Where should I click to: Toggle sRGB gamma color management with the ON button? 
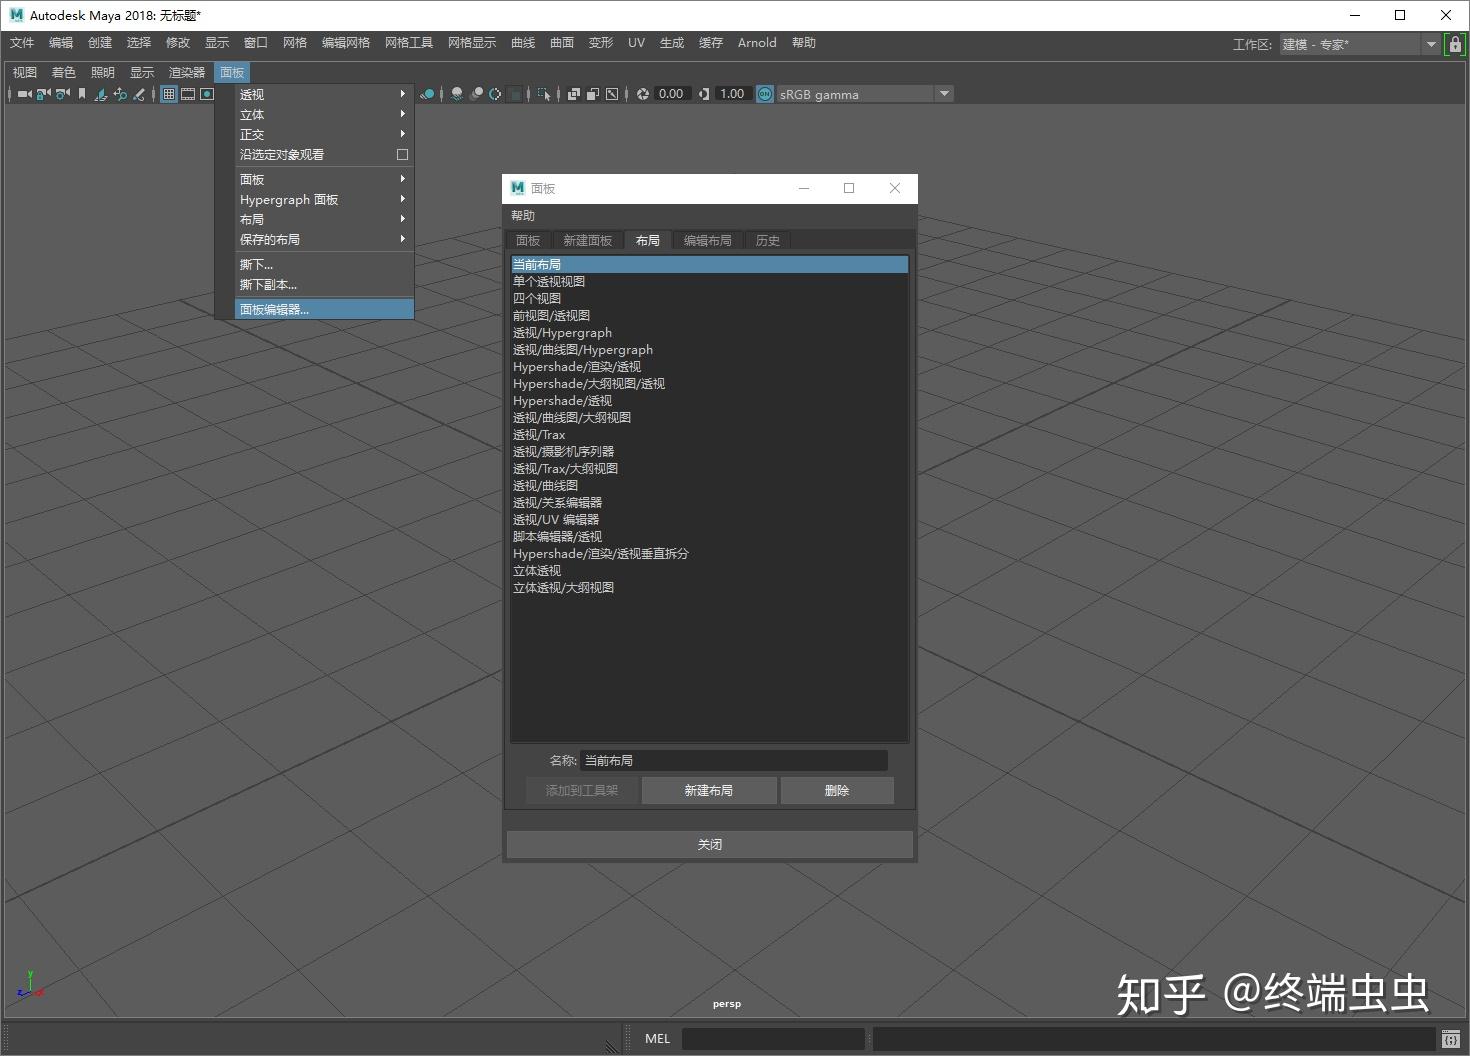click(x=764, y=93)
